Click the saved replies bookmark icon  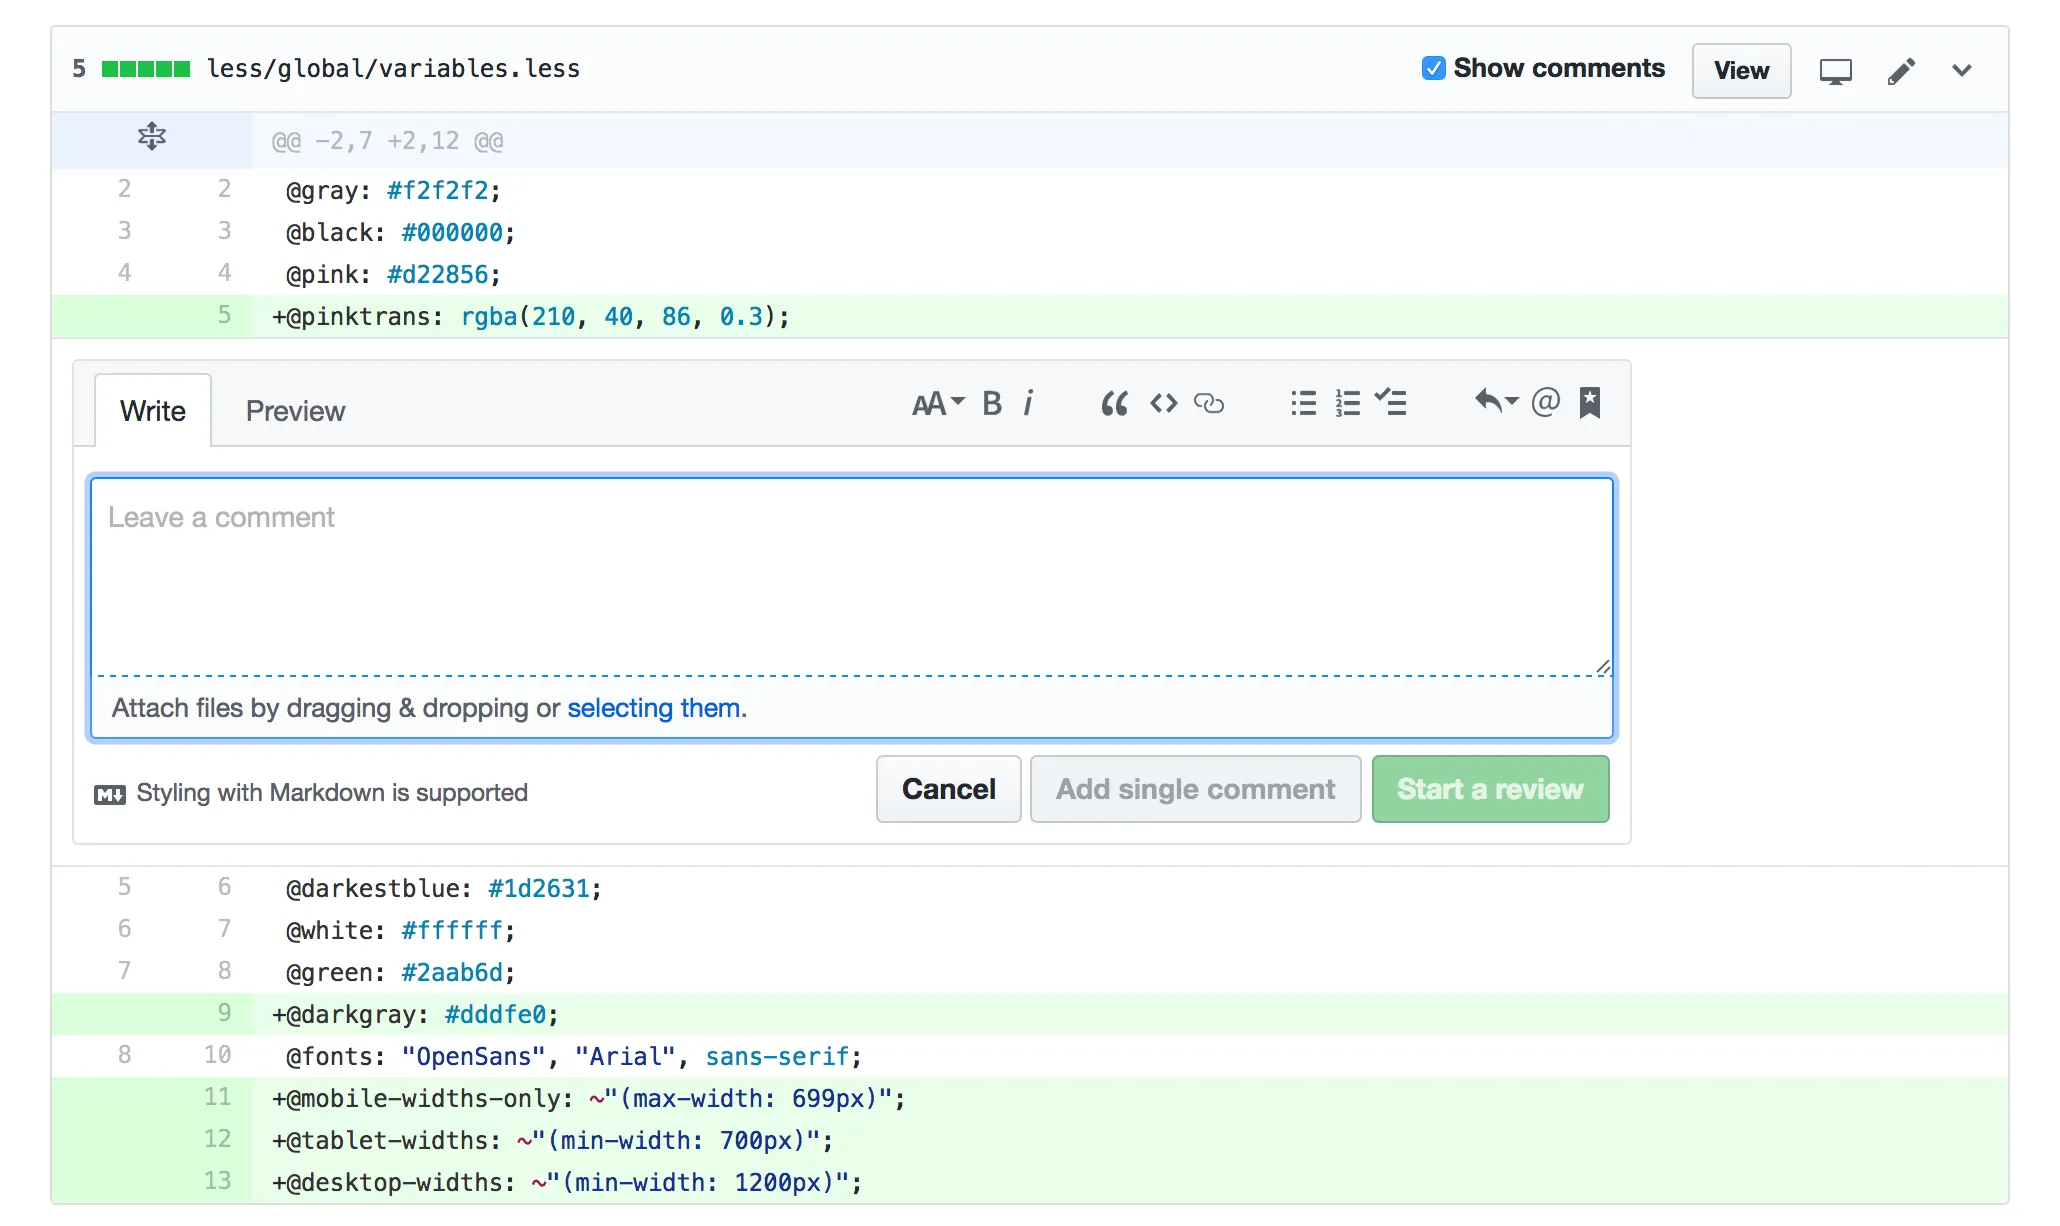click(x=1590, y=402)
